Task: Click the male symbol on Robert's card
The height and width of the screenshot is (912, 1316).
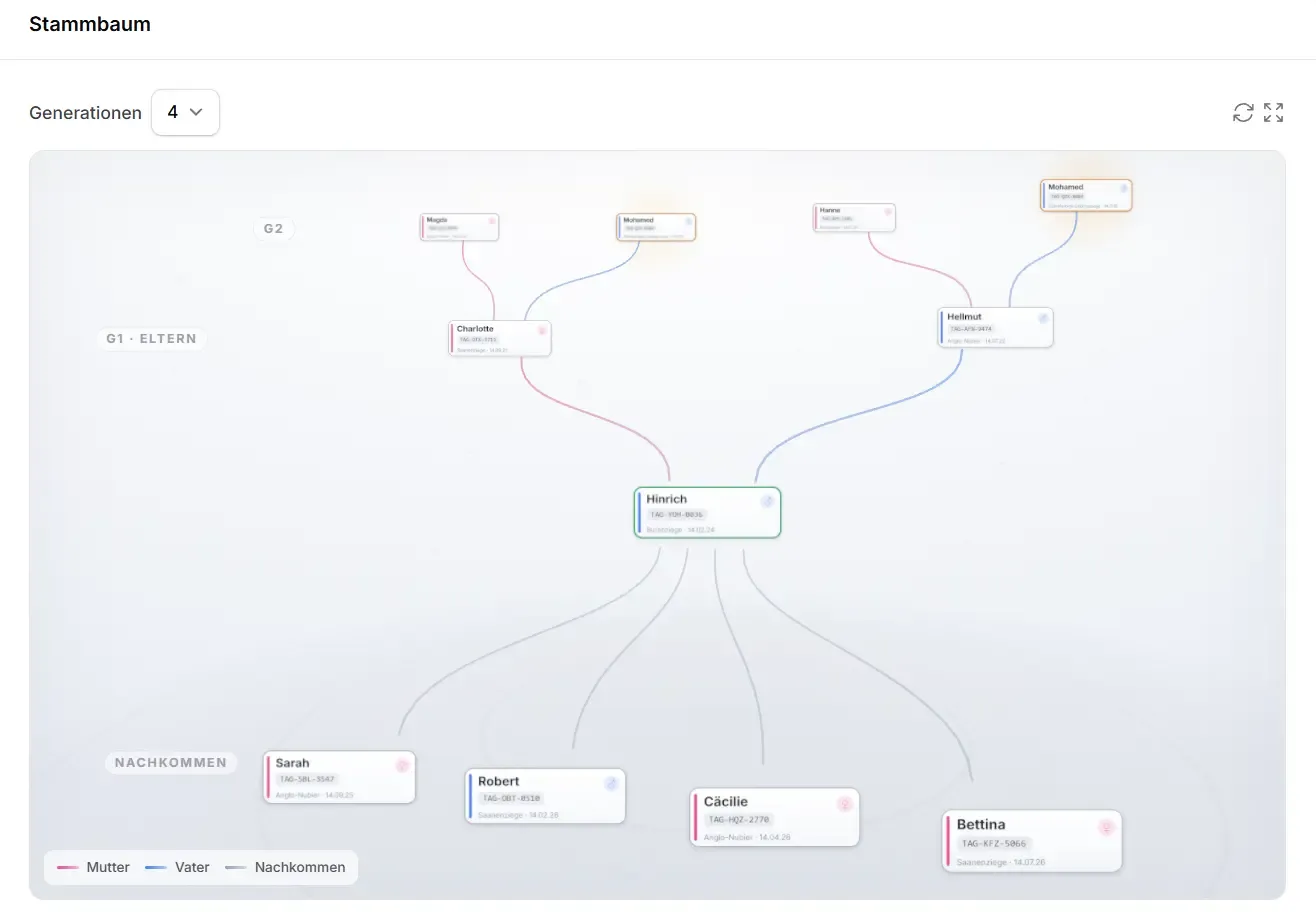Action: coord(611,784)
